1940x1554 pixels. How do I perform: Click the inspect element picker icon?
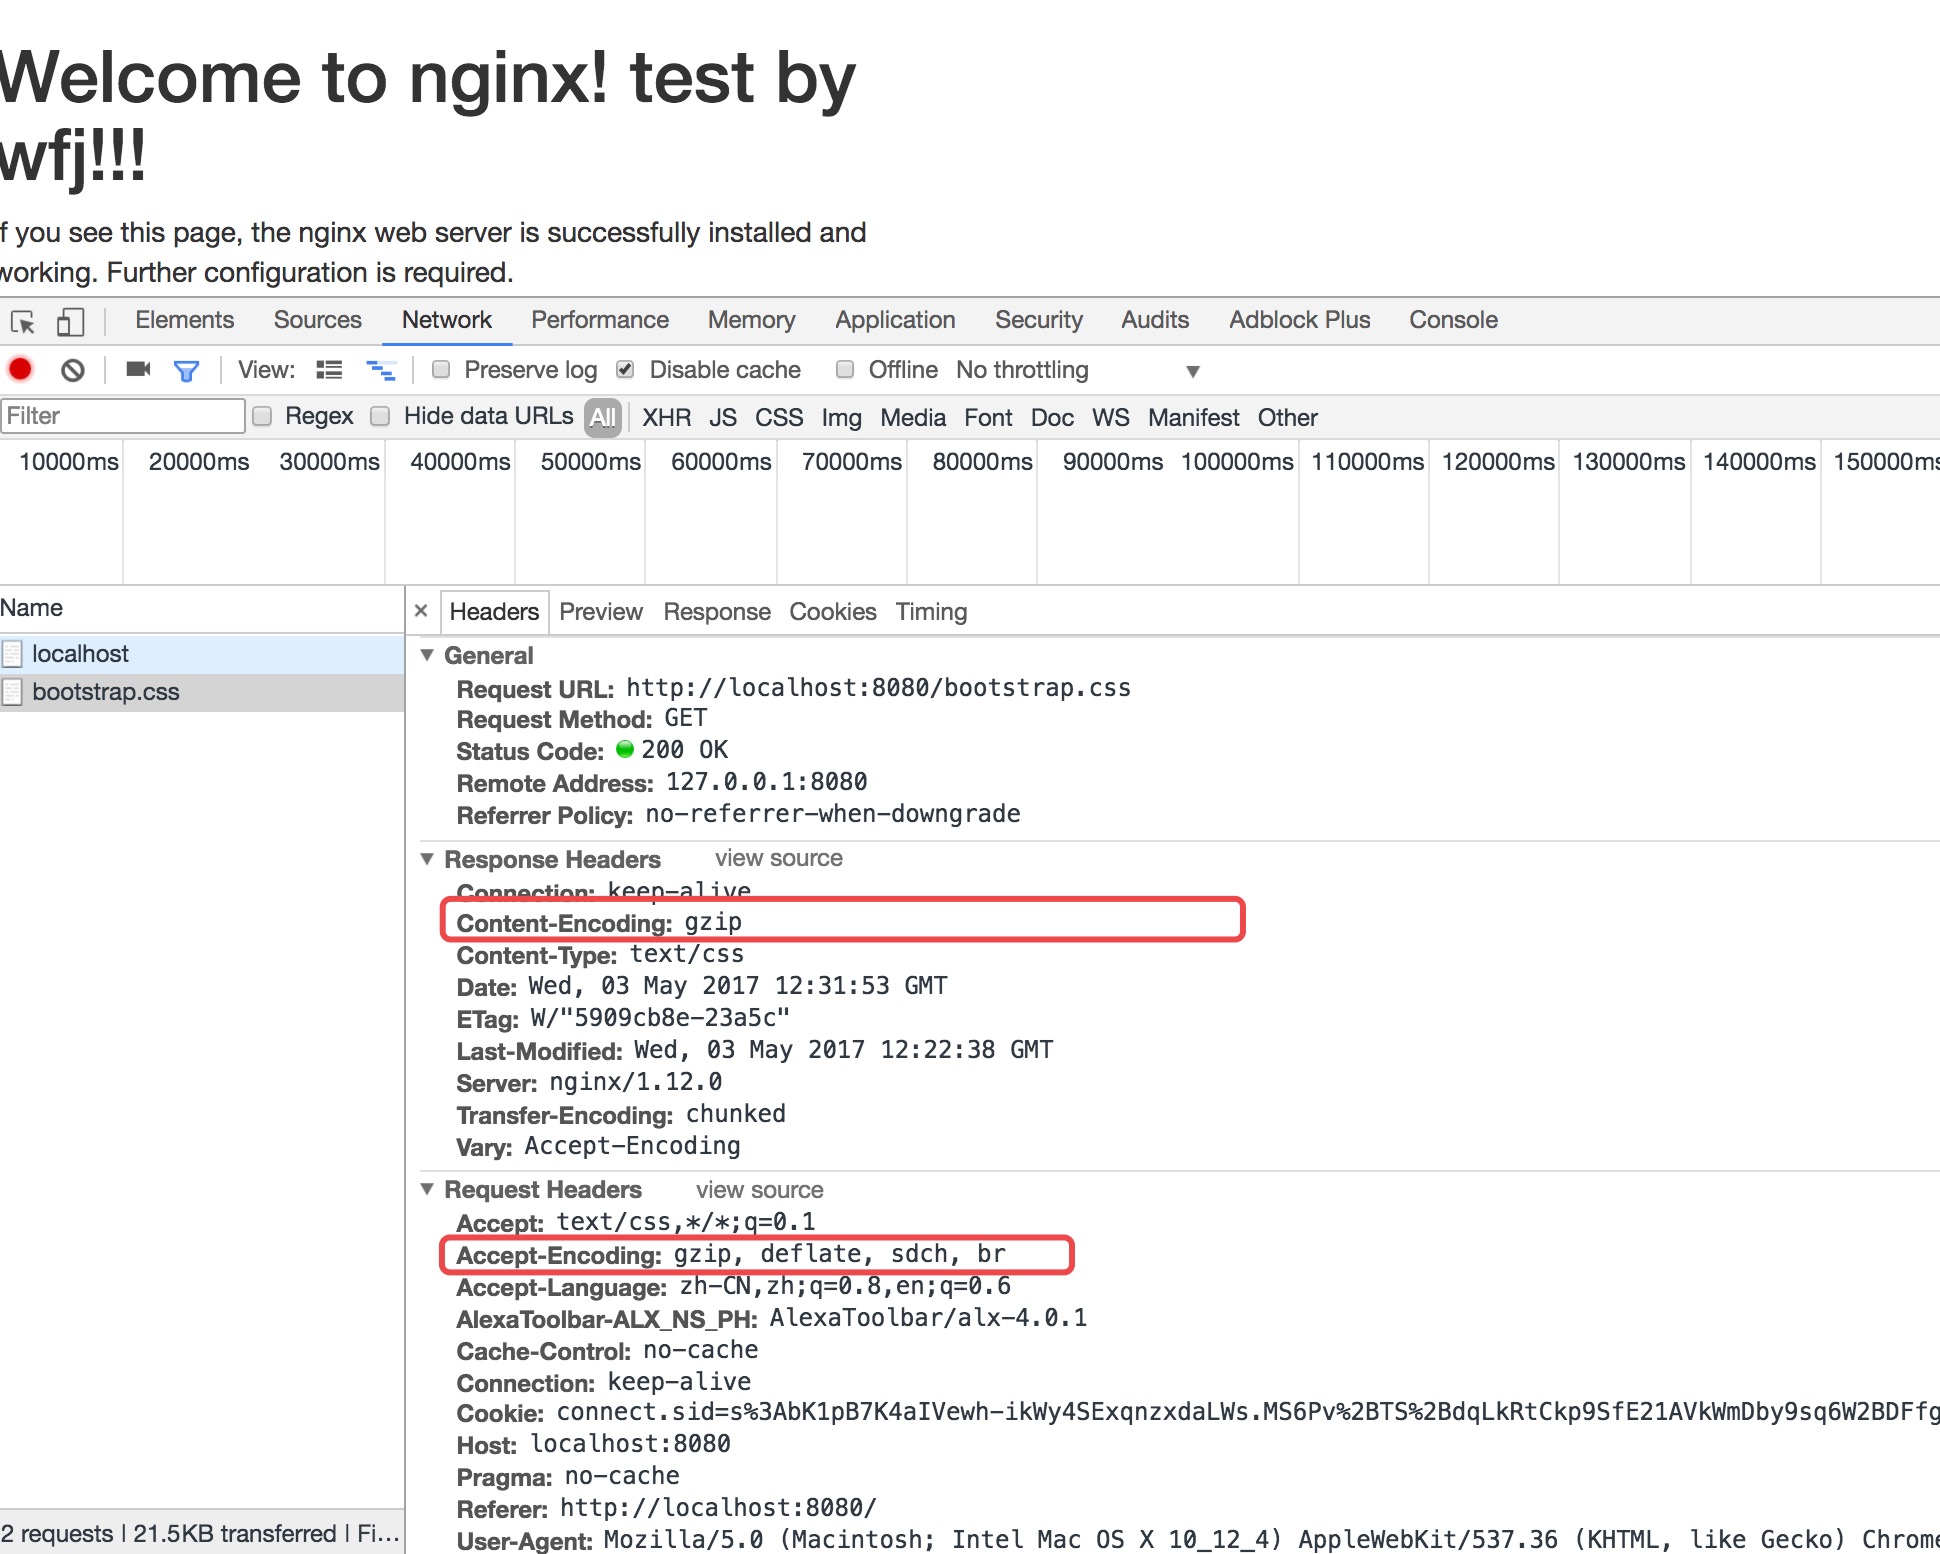point(23,321)
